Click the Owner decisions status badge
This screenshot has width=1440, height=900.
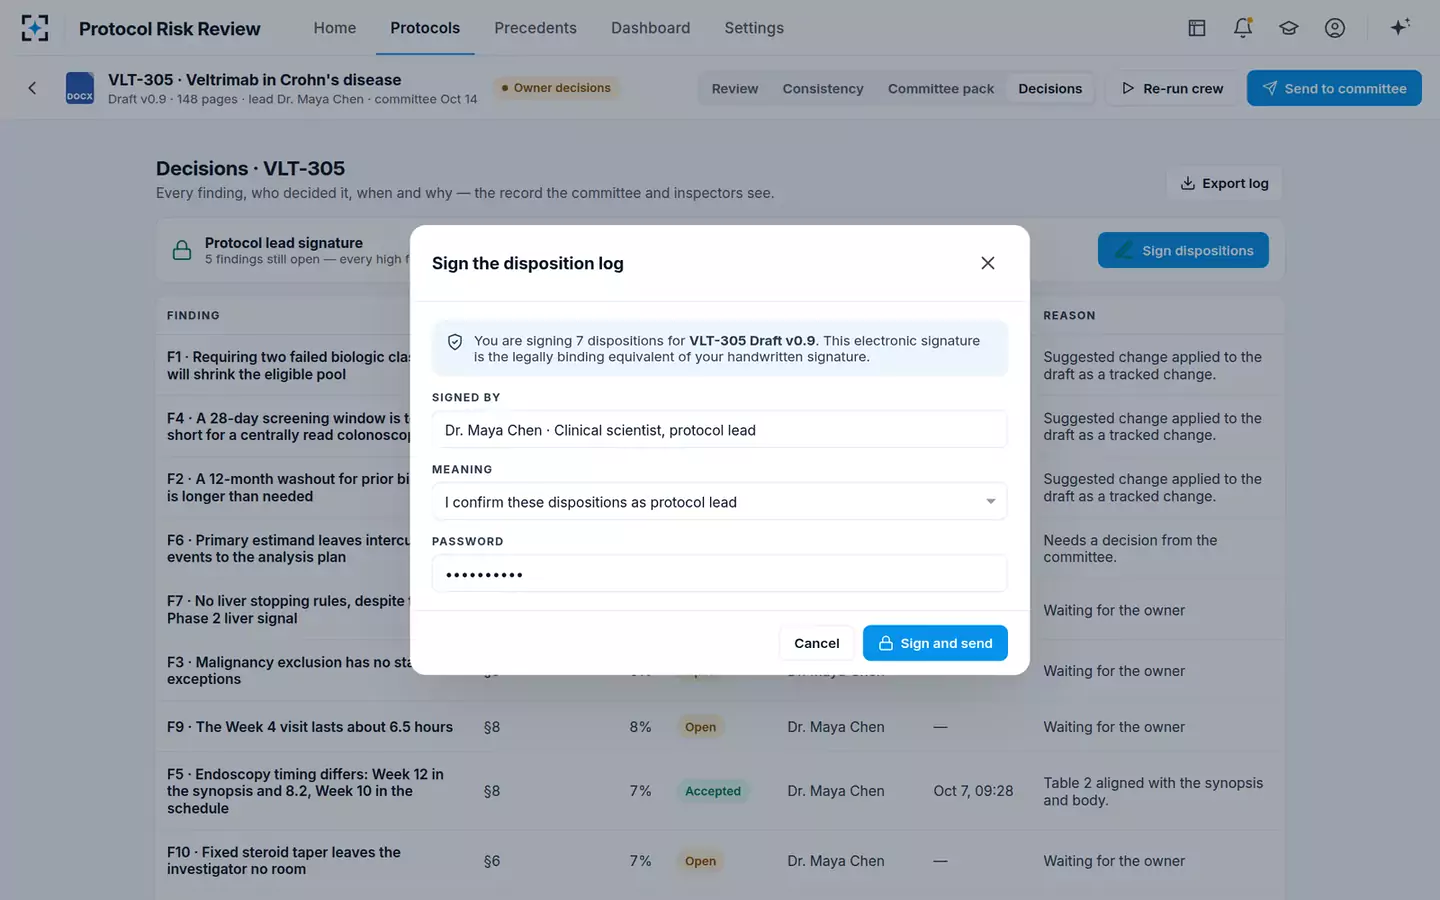pyautogui.click(x=556, y=88)
